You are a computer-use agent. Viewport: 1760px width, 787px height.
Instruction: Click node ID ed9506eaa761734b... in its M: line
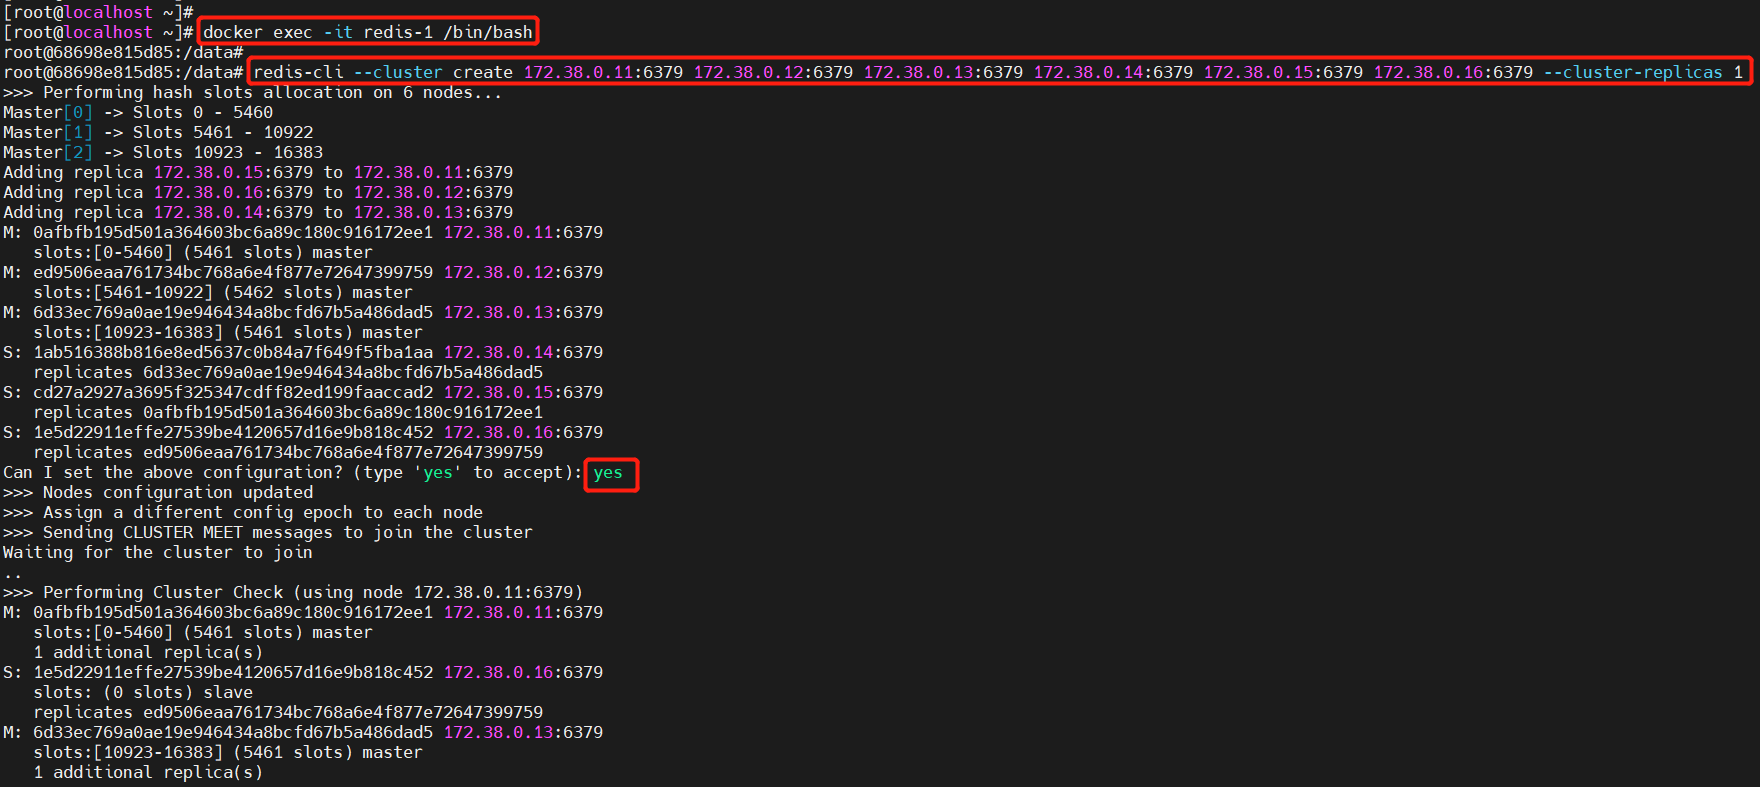coord(233,272)
